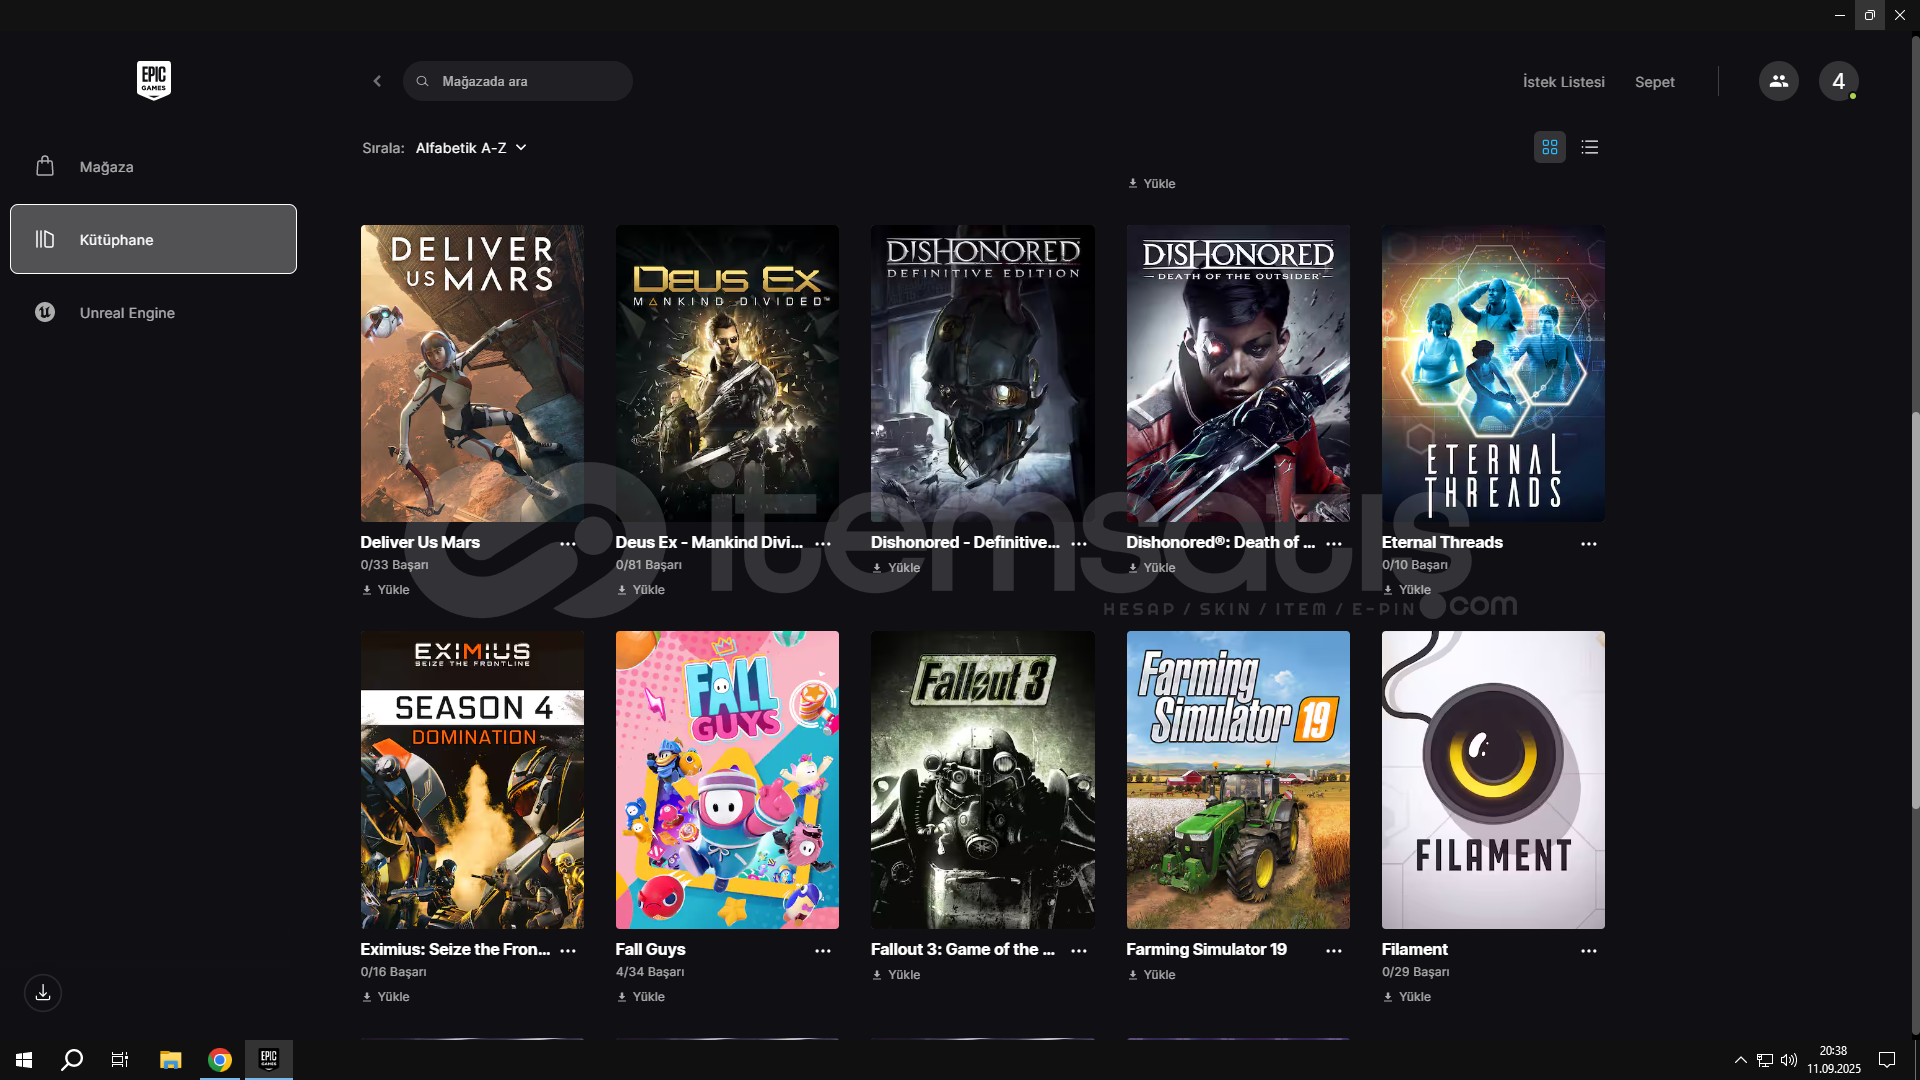The image size is (1920, 1080).
Task: Select Kütüphane in the sidebar
Action: coord(153,239)
